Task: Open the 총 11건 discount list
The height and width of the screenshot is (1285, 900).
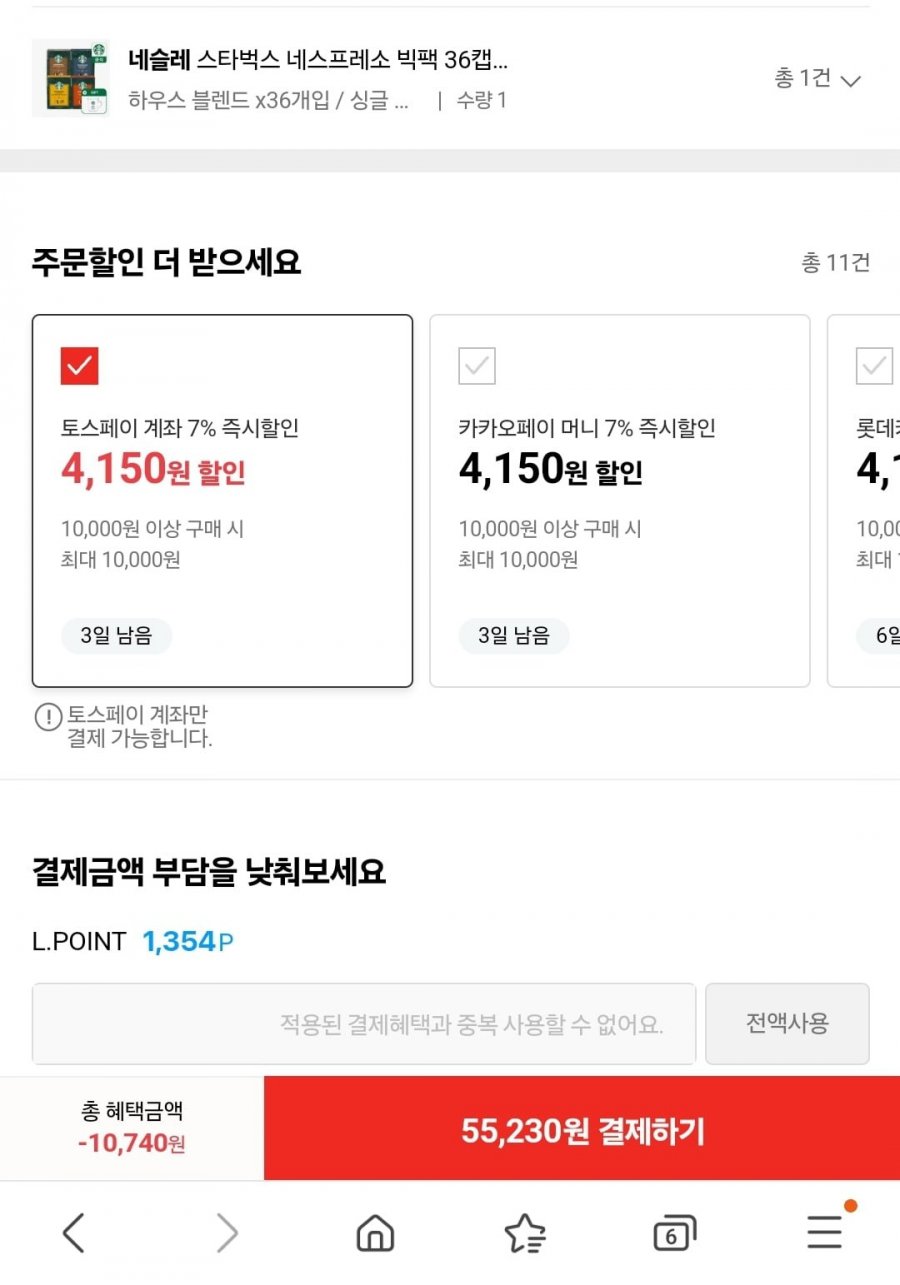Action: point(835,263)
